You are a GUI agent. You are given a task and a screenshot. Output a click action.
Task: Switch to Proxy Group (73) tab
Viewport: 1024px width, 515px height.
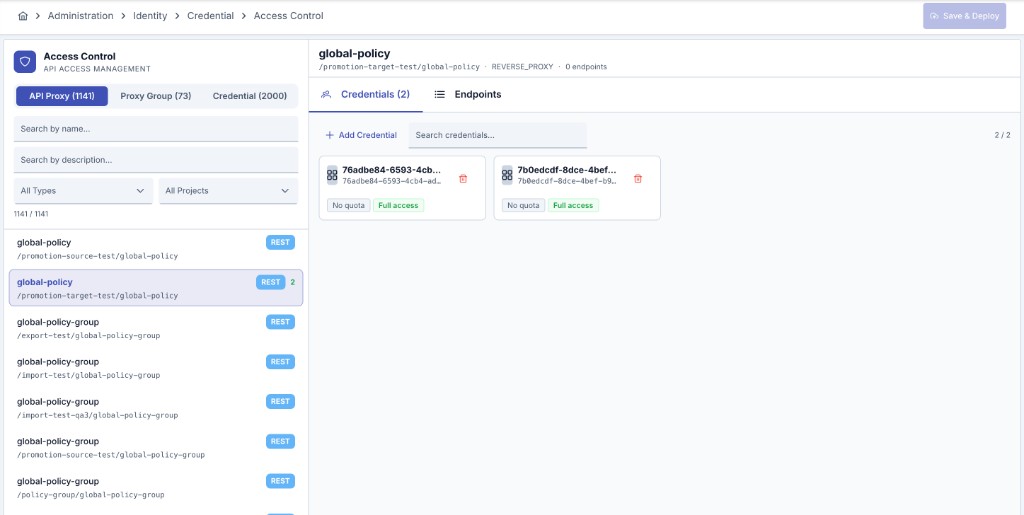tap(155, 96)
